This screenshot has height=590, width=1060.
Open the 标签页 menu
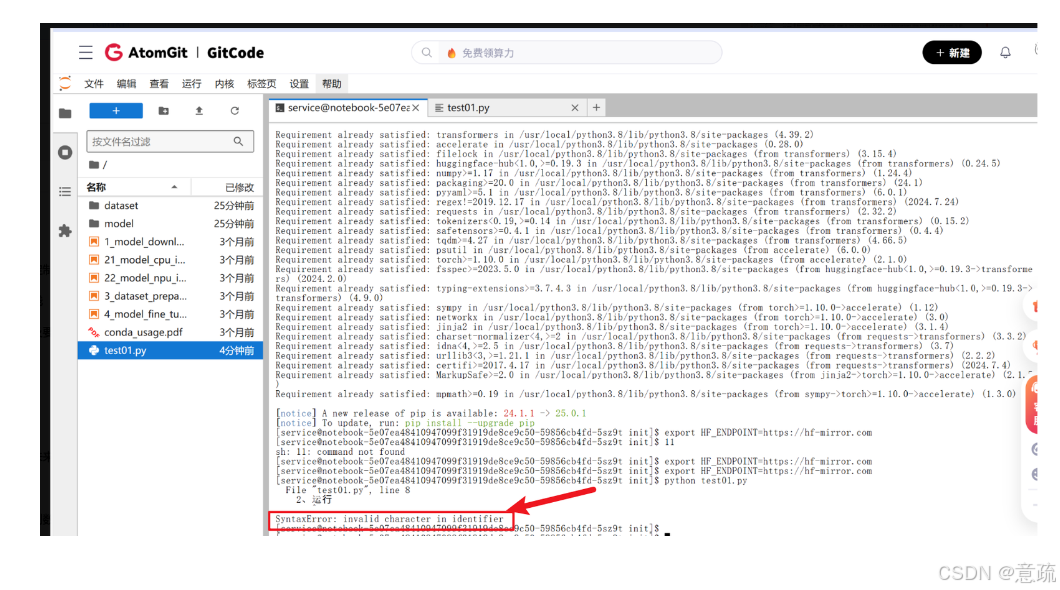click(x=262, y=84)
